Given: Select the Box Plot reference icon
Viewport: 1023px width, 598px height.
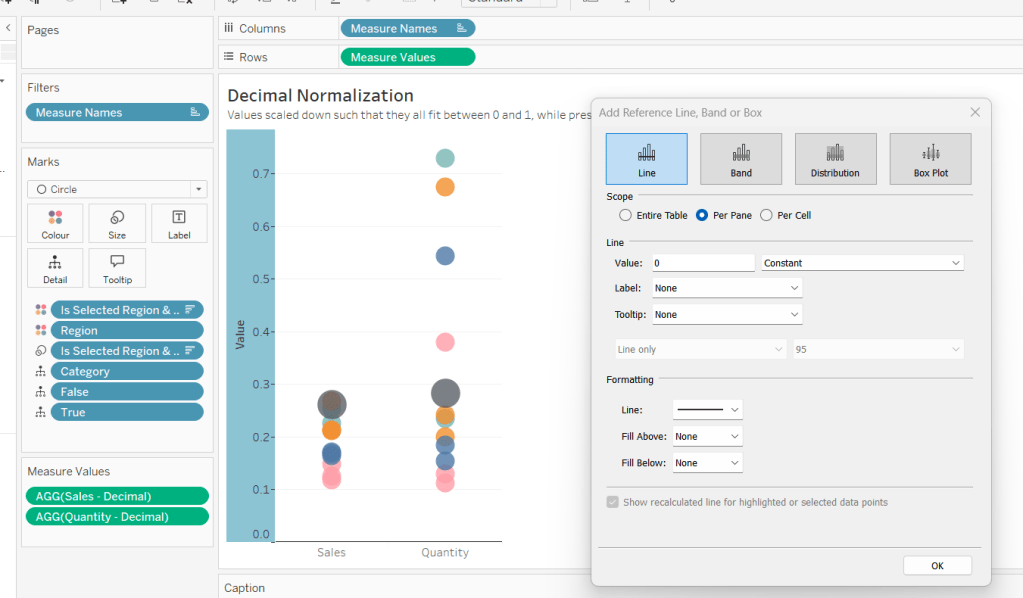Looking at the screenshot, I should click(x=929, y=158).
